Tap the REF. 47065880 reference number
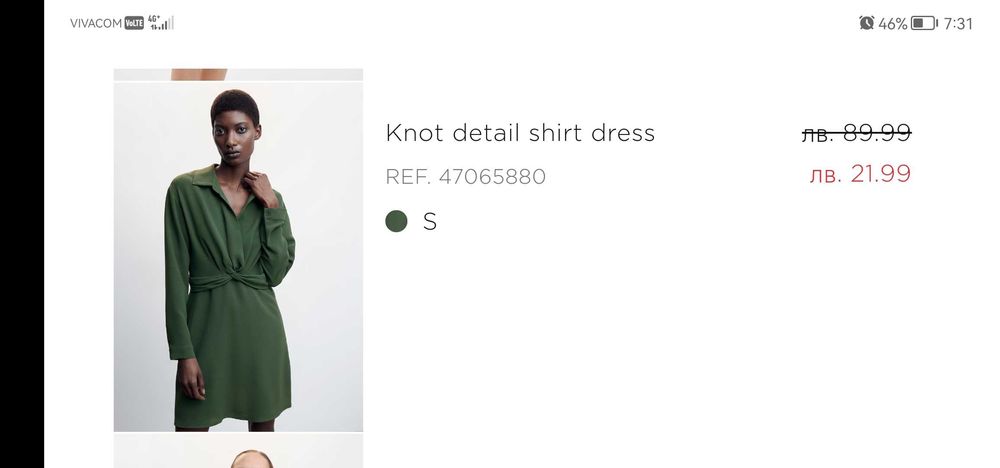The image size is (1000, 468). (x=466, y=177)
